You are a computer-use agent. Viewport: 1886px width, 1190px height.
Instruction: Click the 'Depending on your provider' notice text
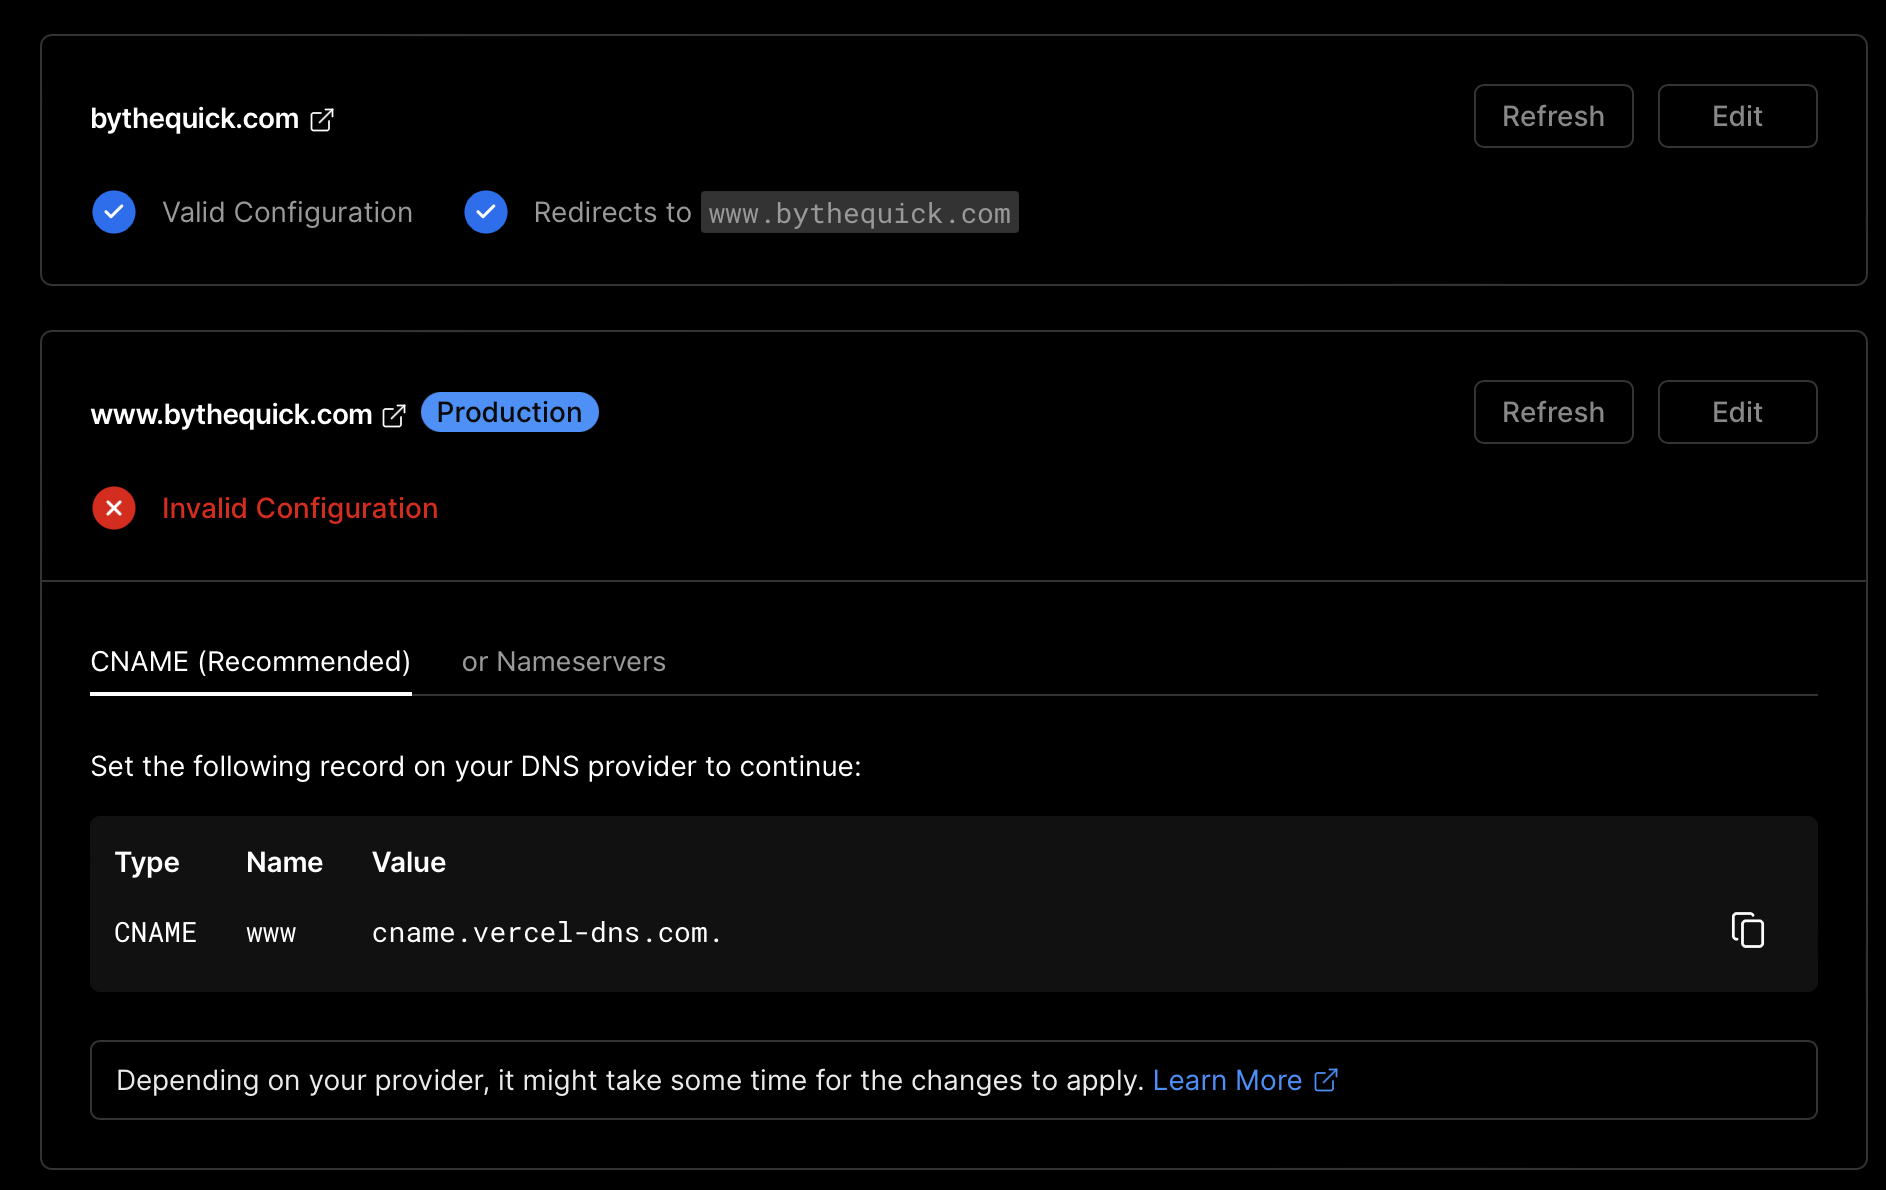(x=630, y=1080)
